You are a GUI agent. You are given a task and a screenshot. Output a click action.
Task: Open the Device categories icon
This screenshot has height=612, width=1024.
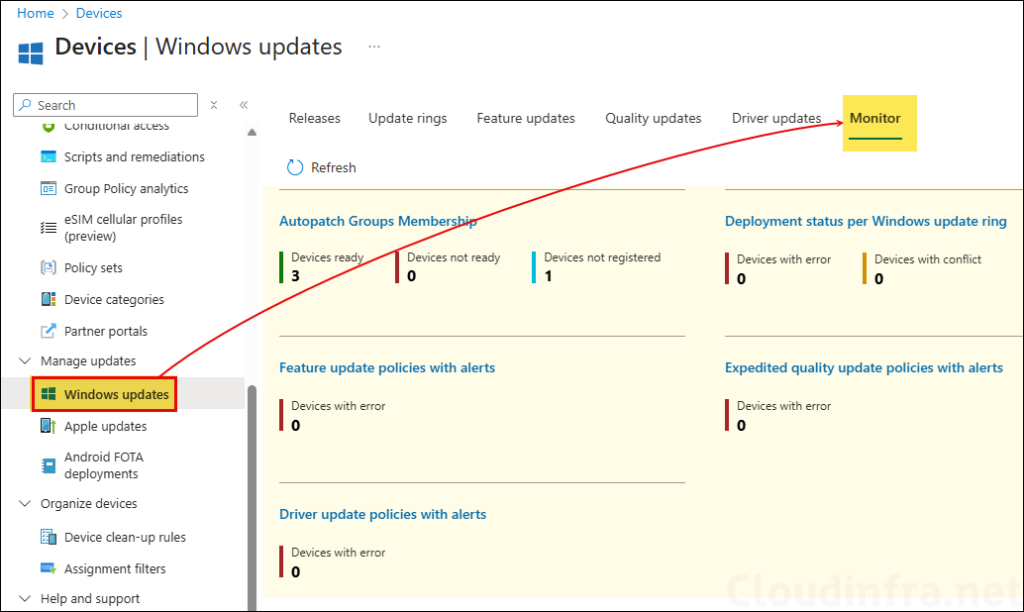(48, 300)
